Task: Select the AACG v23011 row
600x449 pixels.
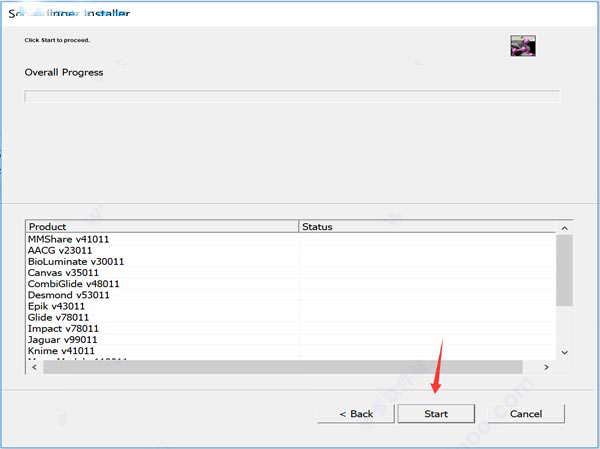Action: tap(291, 250)
